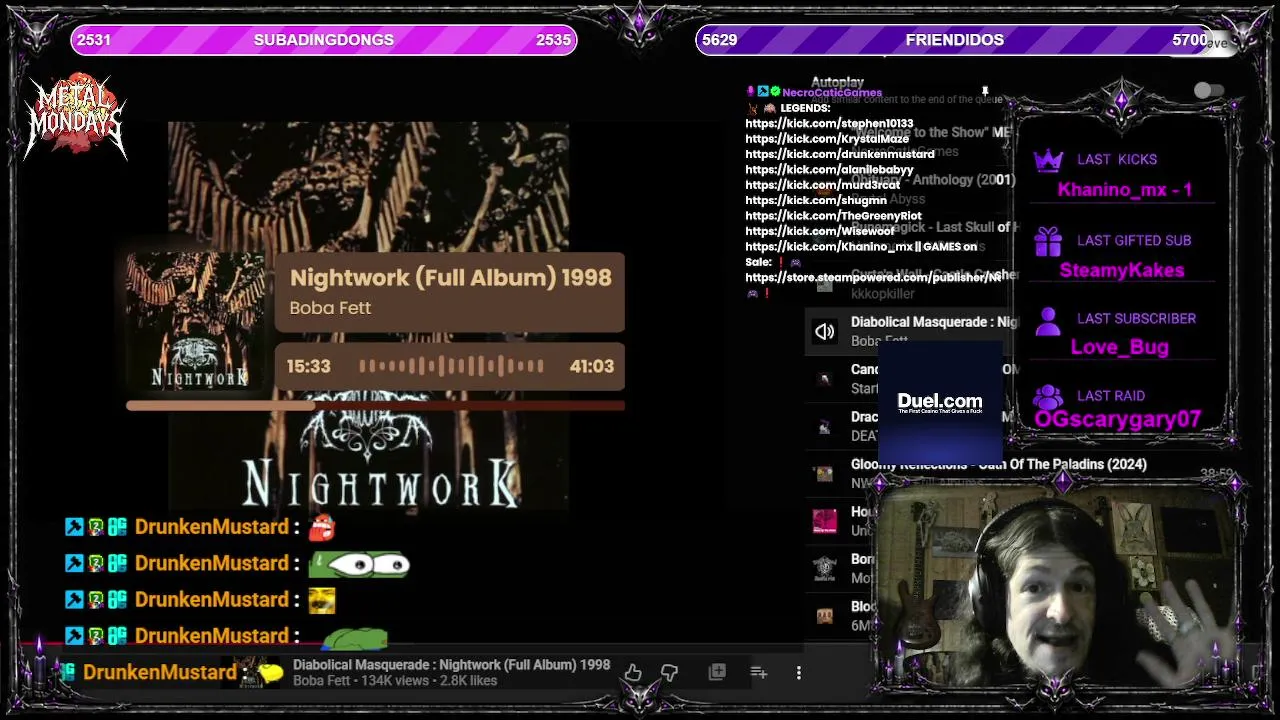
Task: Click the Last Subscriber person icon
Action: click(1048, 320)
